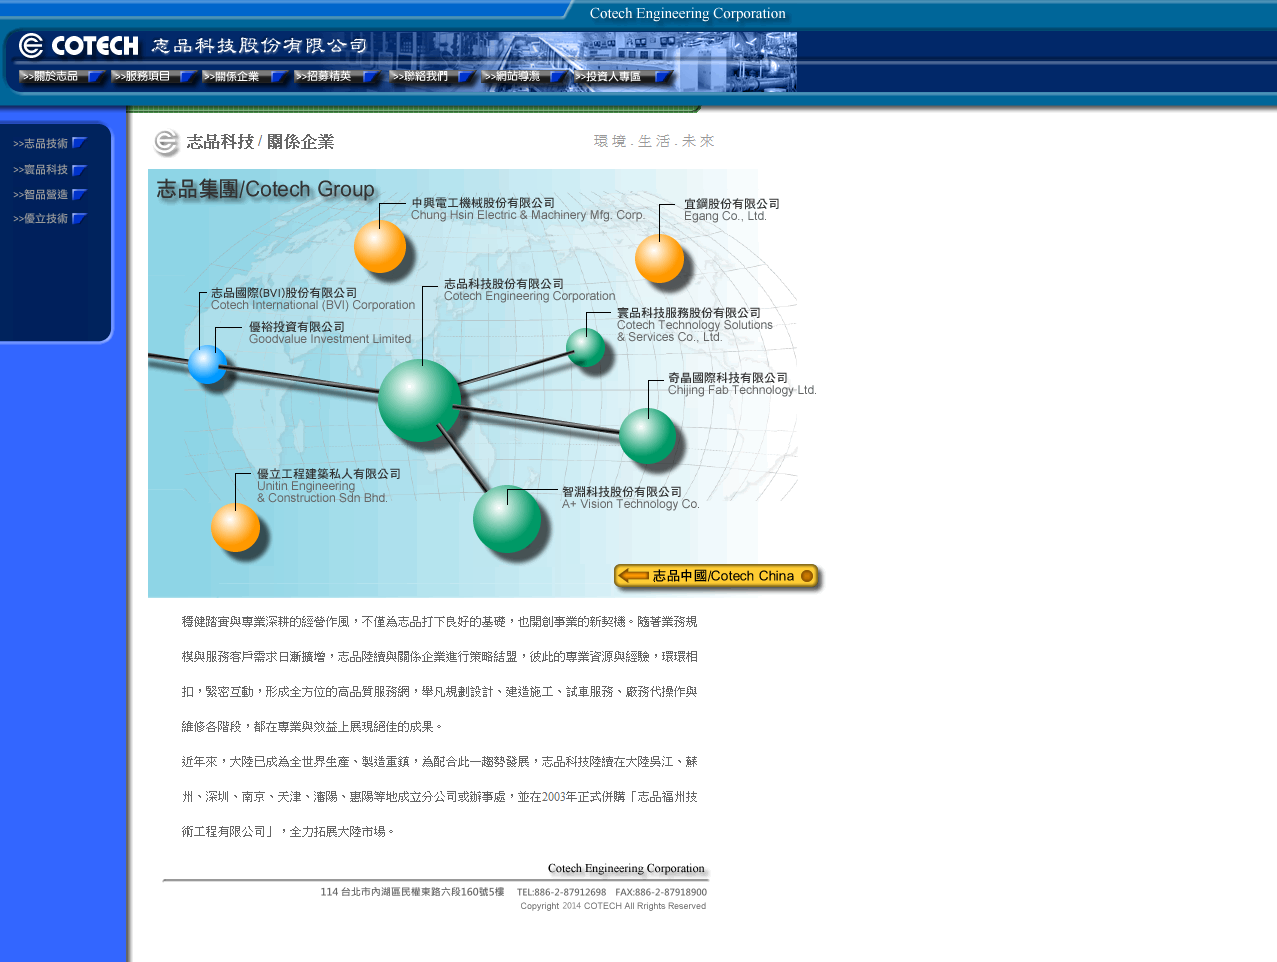Open the 關於志品 menu item

coord(61,77)
